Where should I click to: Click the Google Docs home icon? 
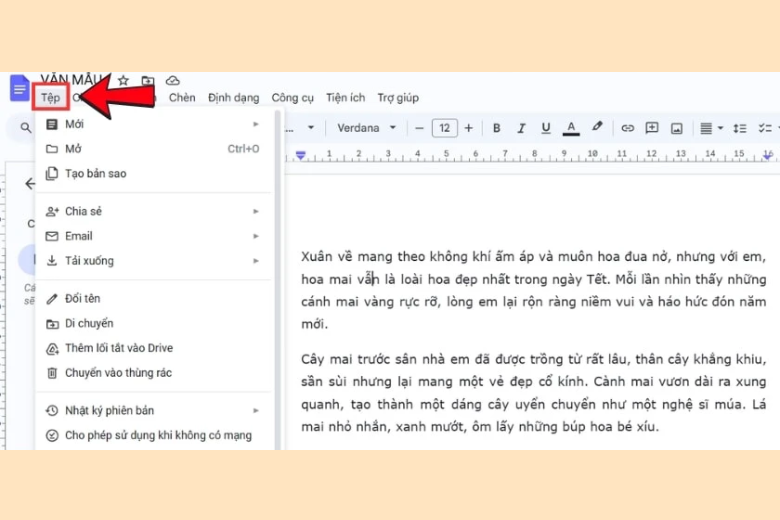20,89
